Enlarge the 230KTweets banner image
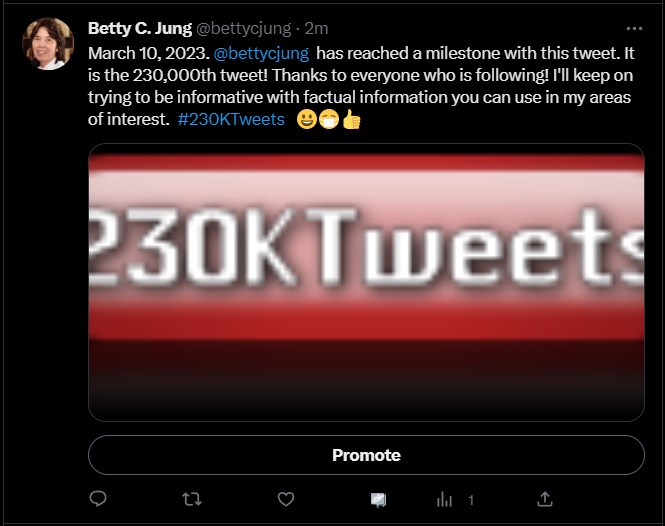 (366, 282)
